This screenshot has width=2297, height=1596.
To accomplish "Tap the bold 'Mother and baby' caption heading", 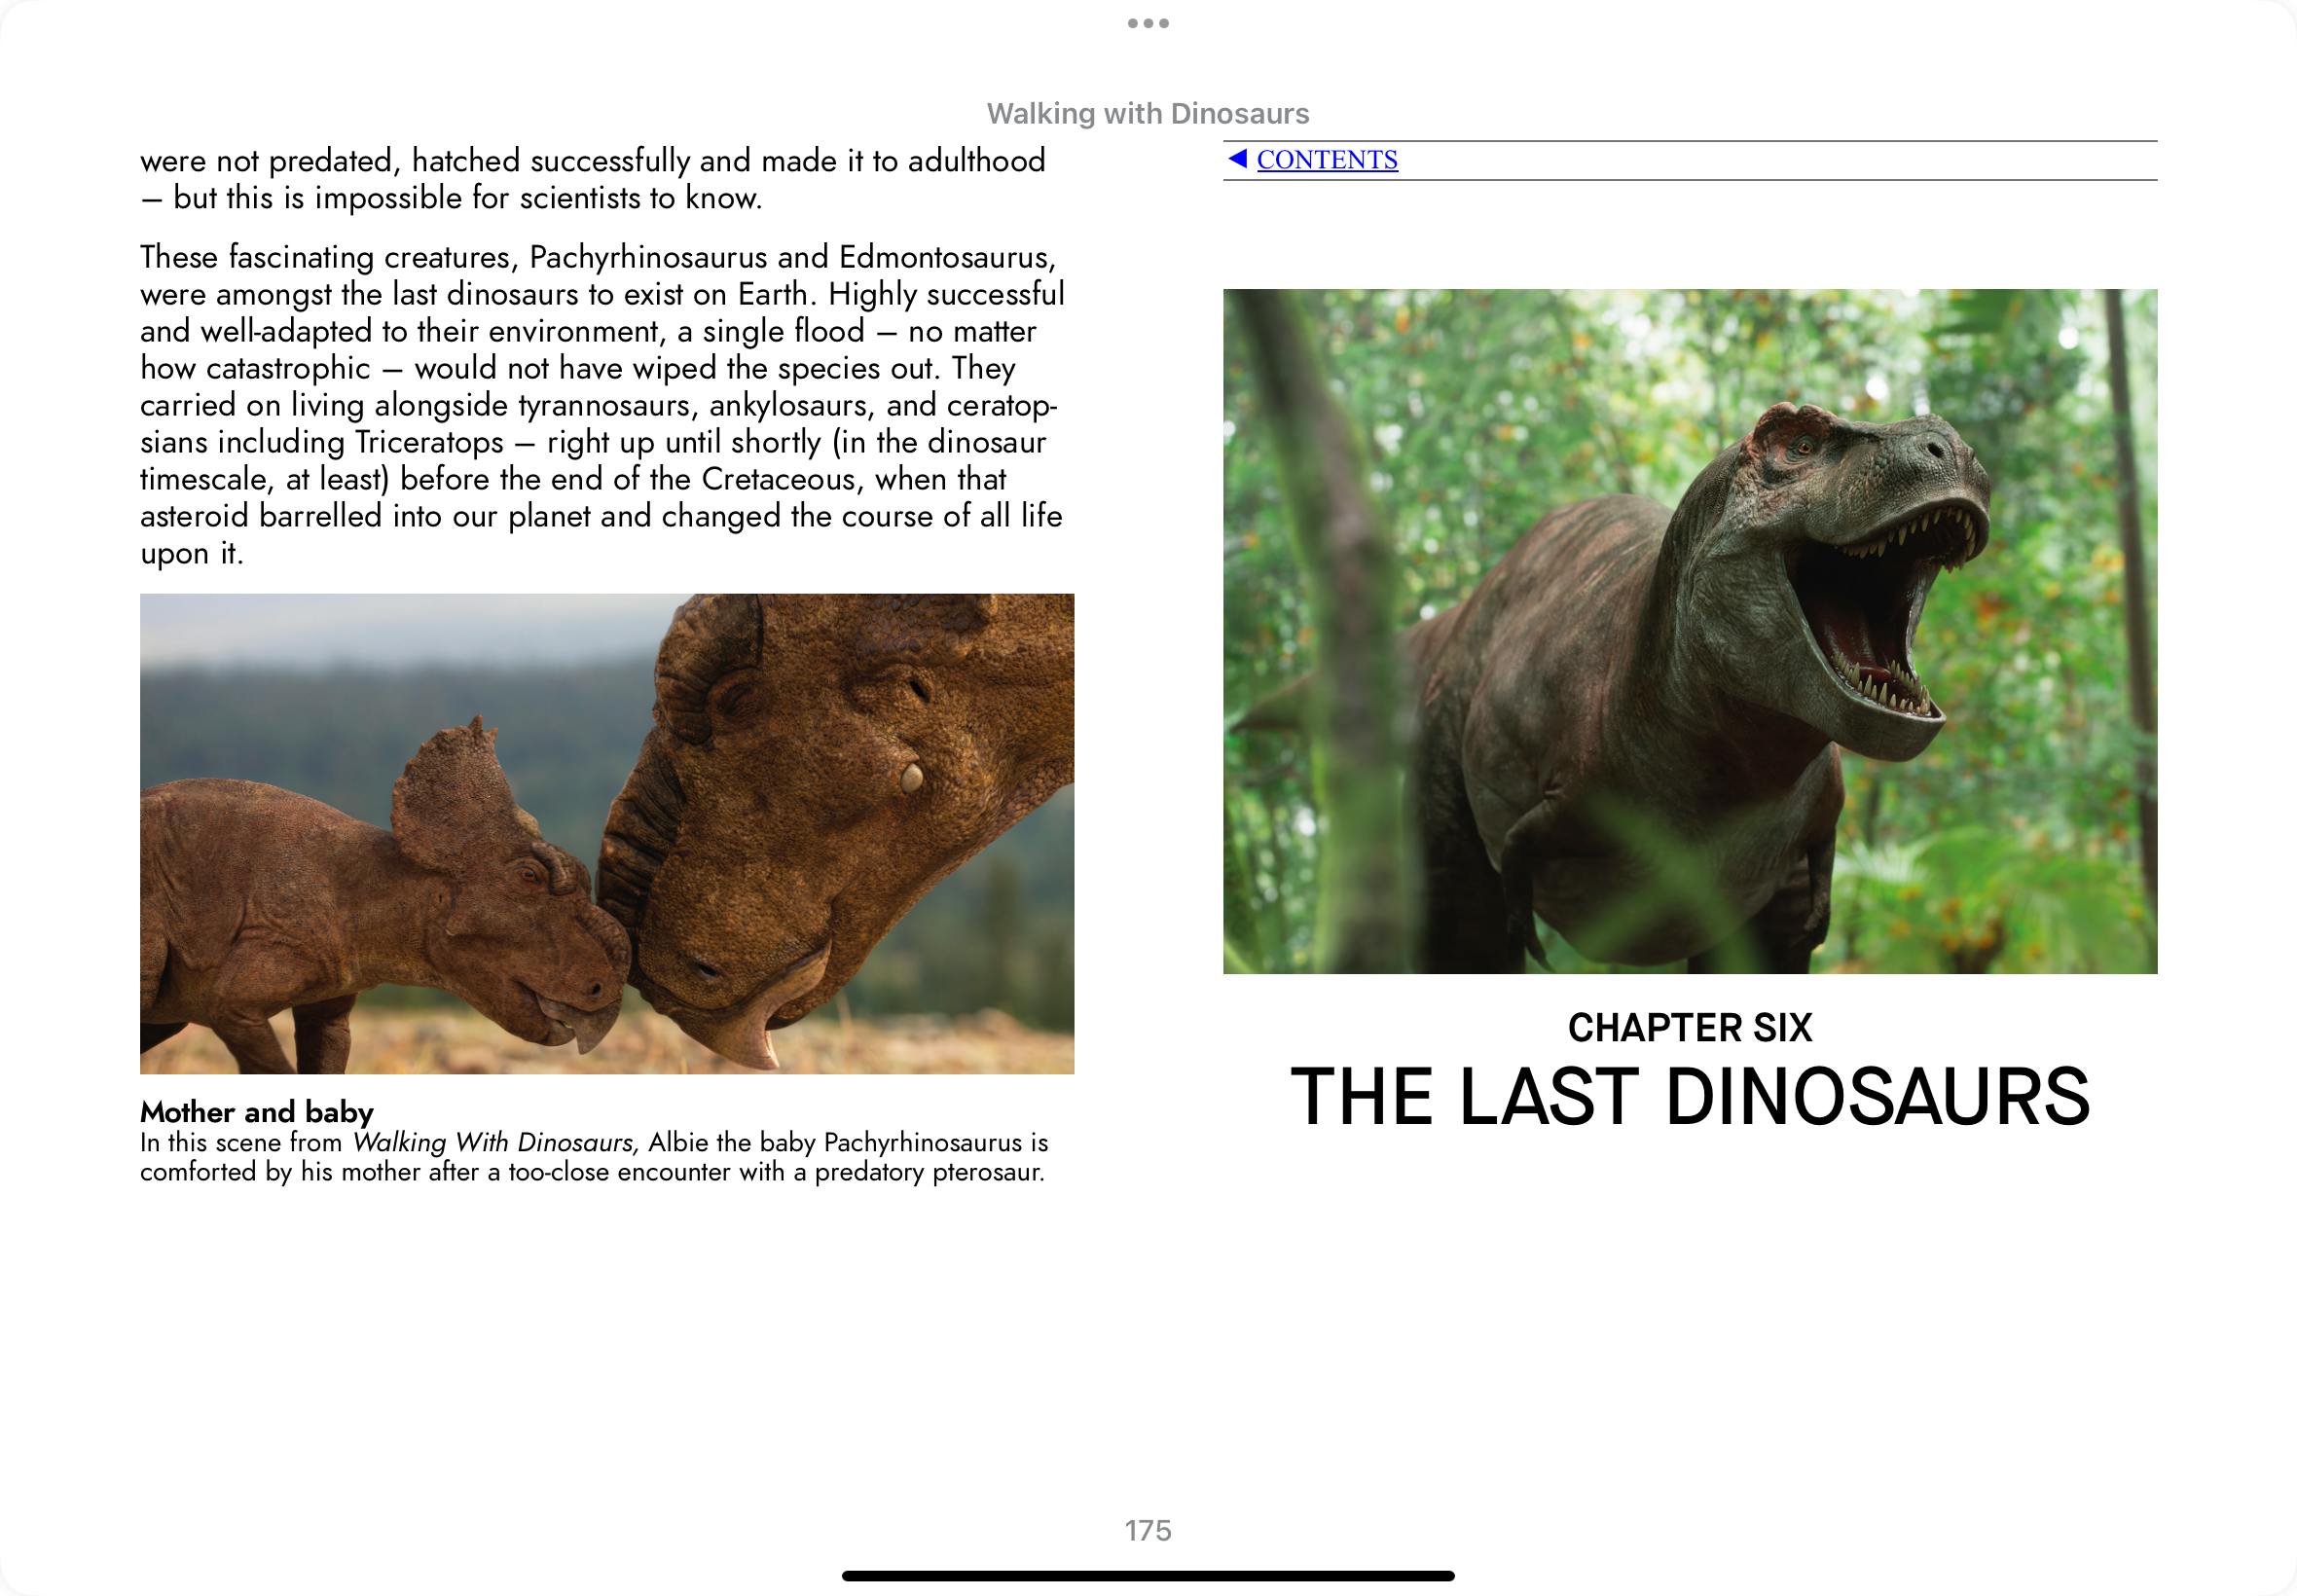I will (257, 1112).
